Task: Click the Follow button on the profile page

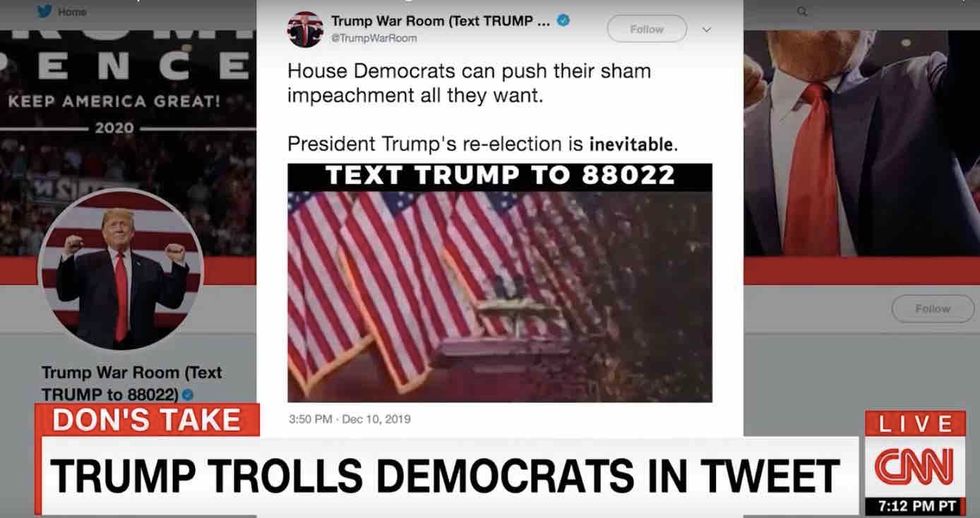Action: [932, 309]
